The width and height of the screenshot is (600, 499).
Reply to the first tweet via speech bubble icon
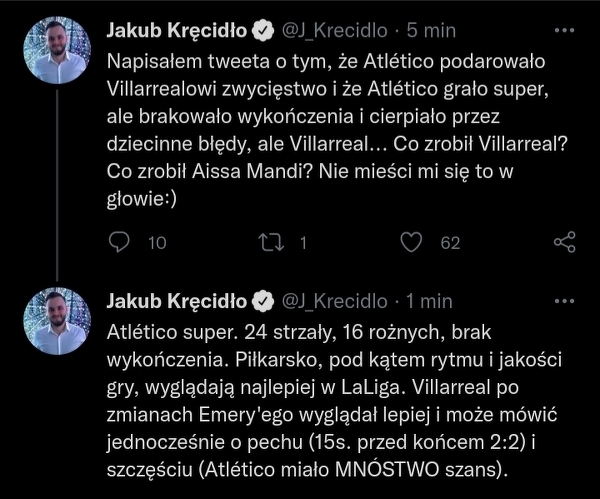click(x=118, y=242)
